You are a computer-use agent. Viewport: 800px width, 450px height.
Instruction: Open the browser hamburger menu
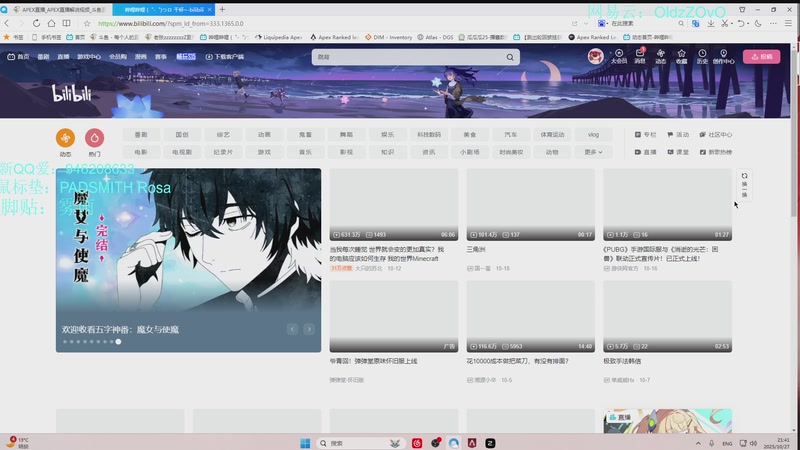click(788, 23)
